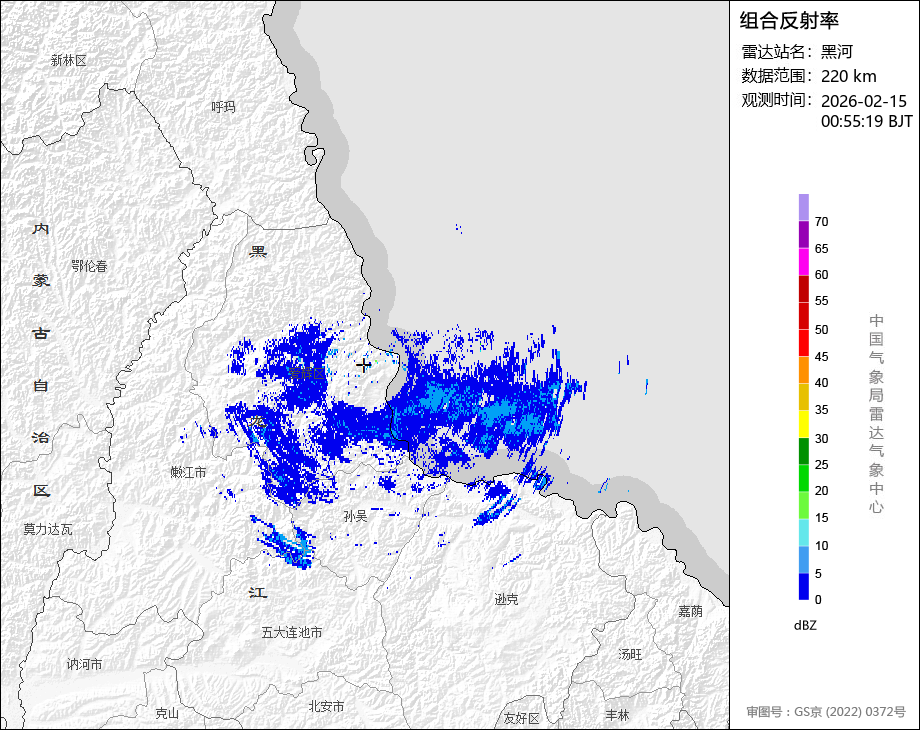
Task: Select the 嫩江市 label on map
Action: pyautogui.click(x=188, y=472)
